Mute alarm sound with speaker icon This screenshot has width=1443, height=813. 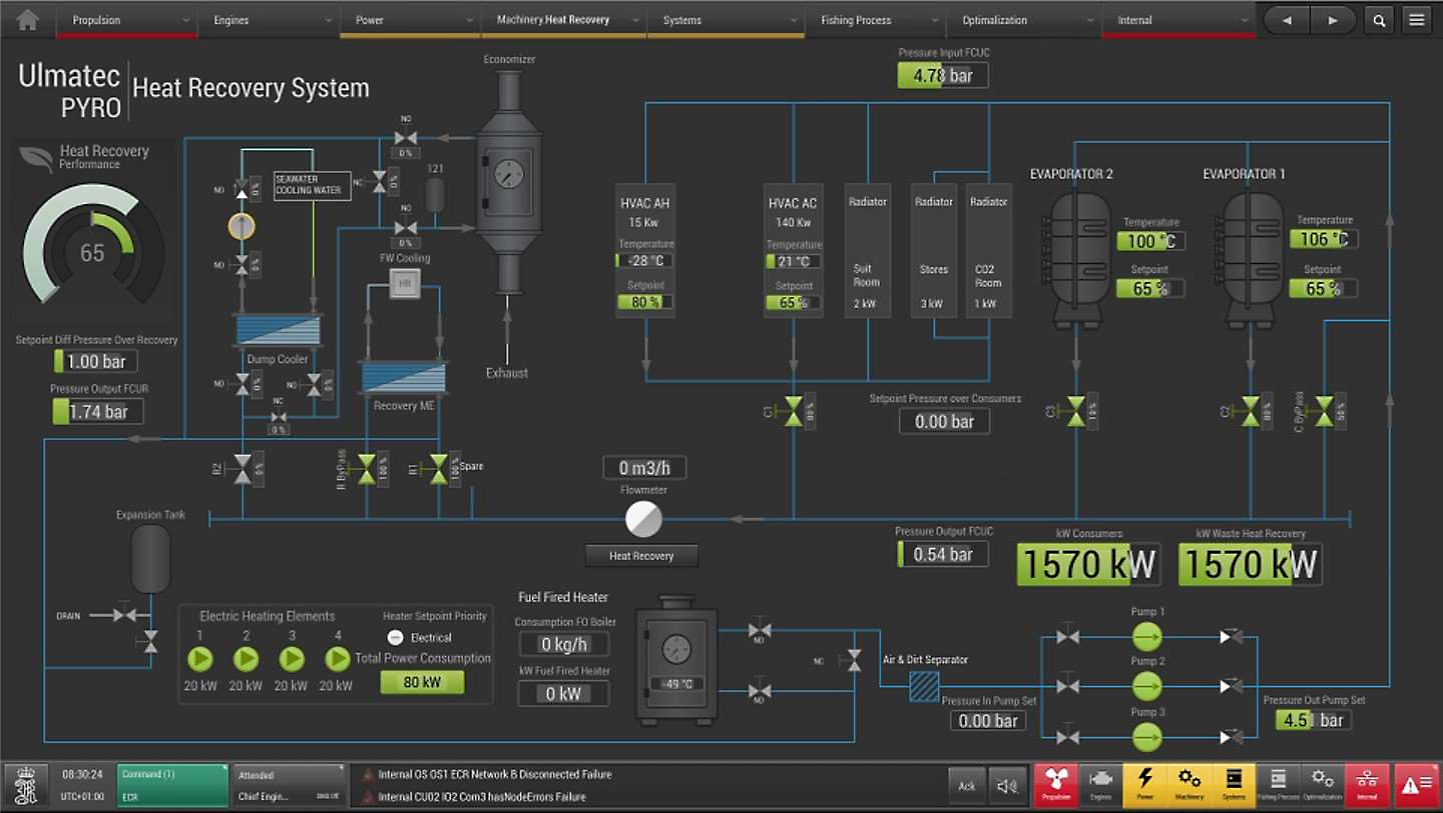point(1007,786)
